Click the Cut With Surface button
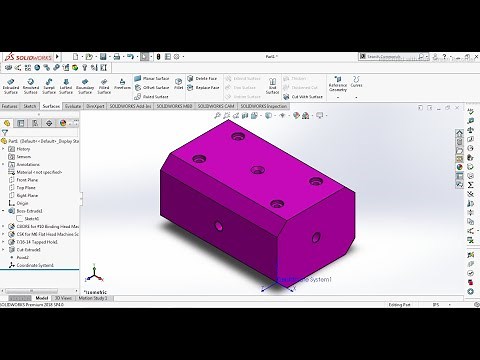 pyautogui.click(x=303, y=97)
